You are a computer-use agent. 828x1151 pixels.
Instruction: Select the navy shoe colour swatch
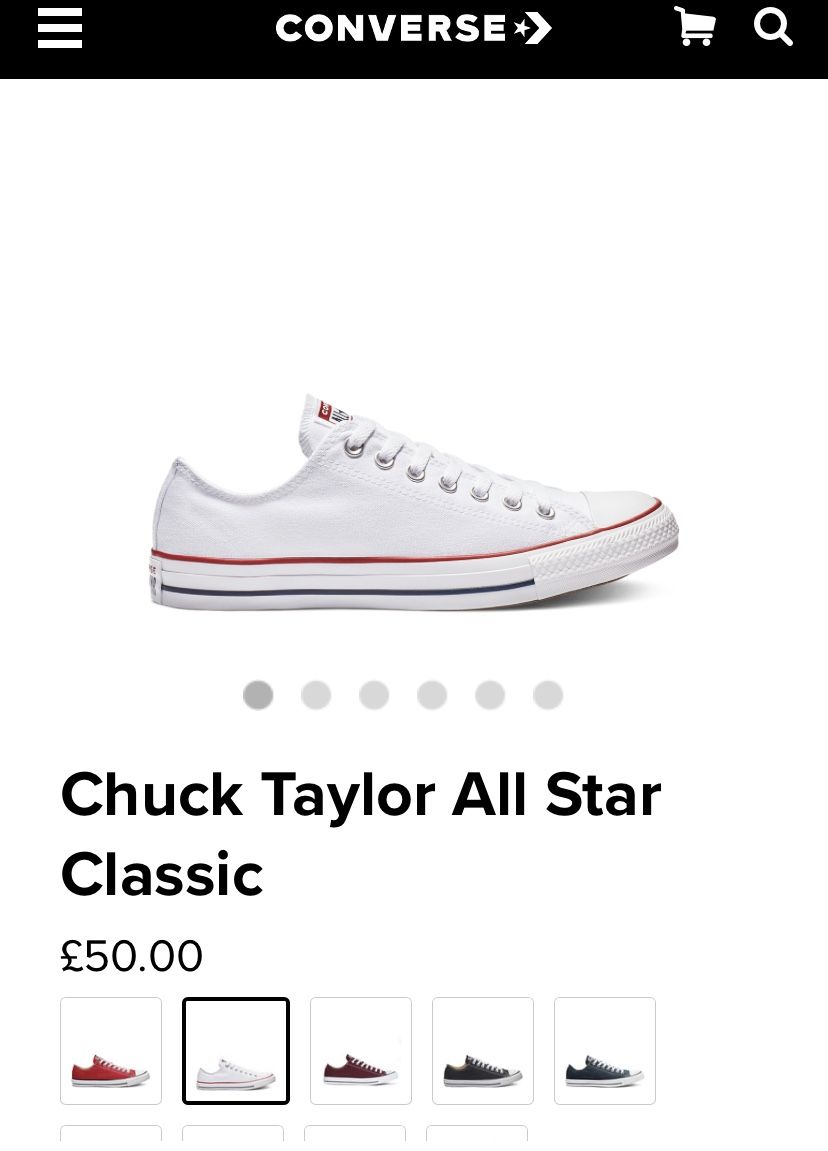pos(604,1050)
